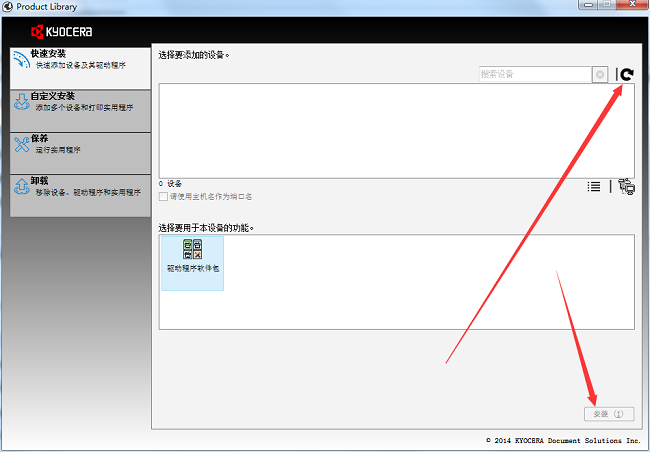The height and width of the screenshot is (452, 650).
Task: Click the 选择要用于本设备的功能 heading
Action: pyautogui.click(x=206, y=228)
